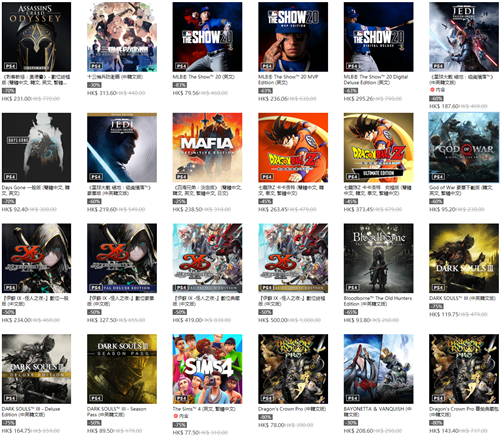Open the 13 Sentinels anime cover thumbnail
This screenshot has height=436, width=500.
coord(122,37)
